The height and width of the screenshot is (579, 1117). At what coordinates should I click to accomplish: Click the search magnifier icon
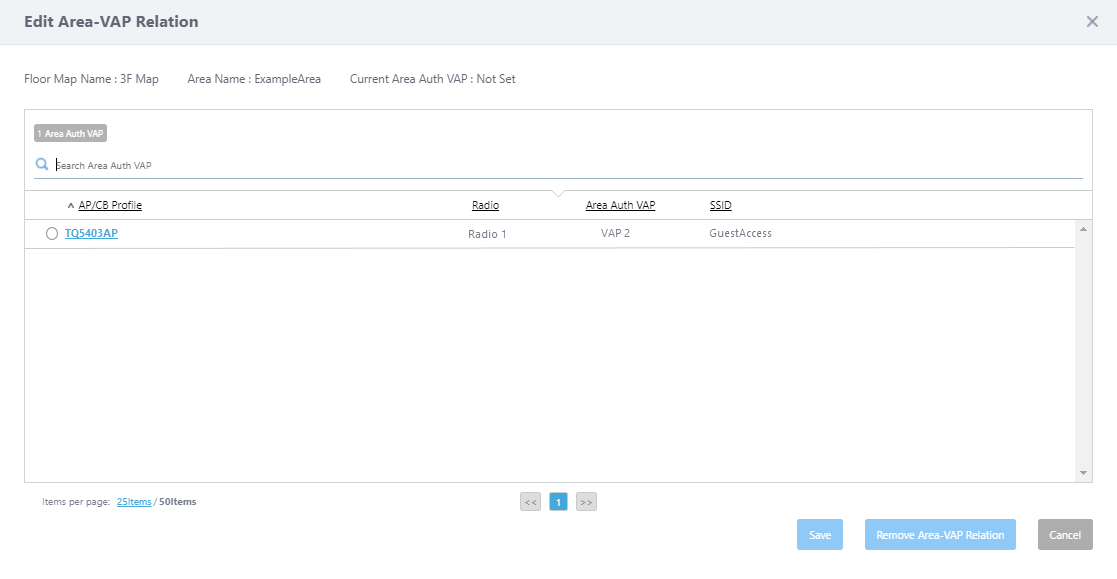(x=42, y=165)
